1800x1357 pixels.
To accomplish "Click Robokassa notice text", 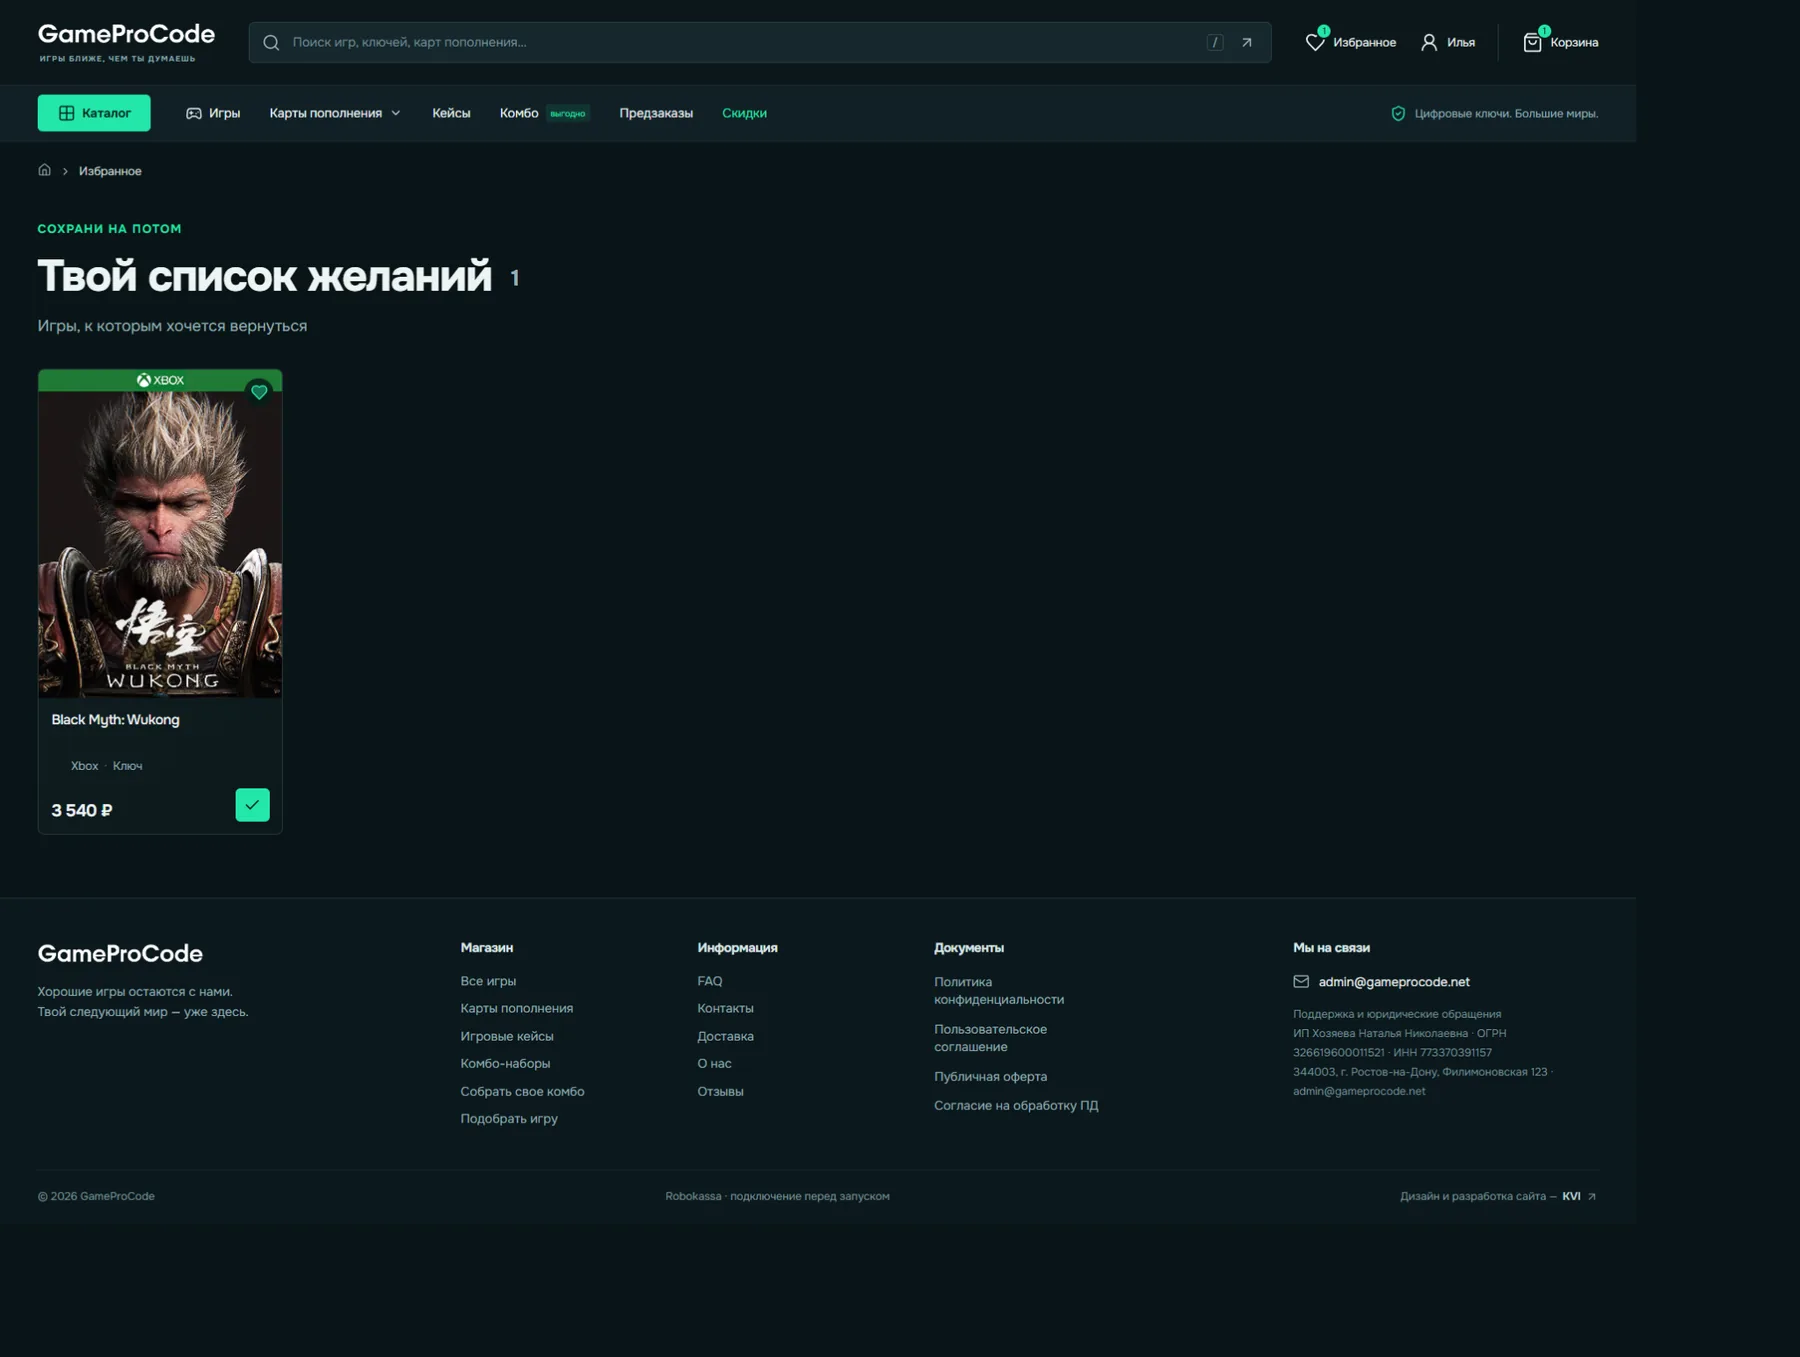I will tap(777, 1196).
